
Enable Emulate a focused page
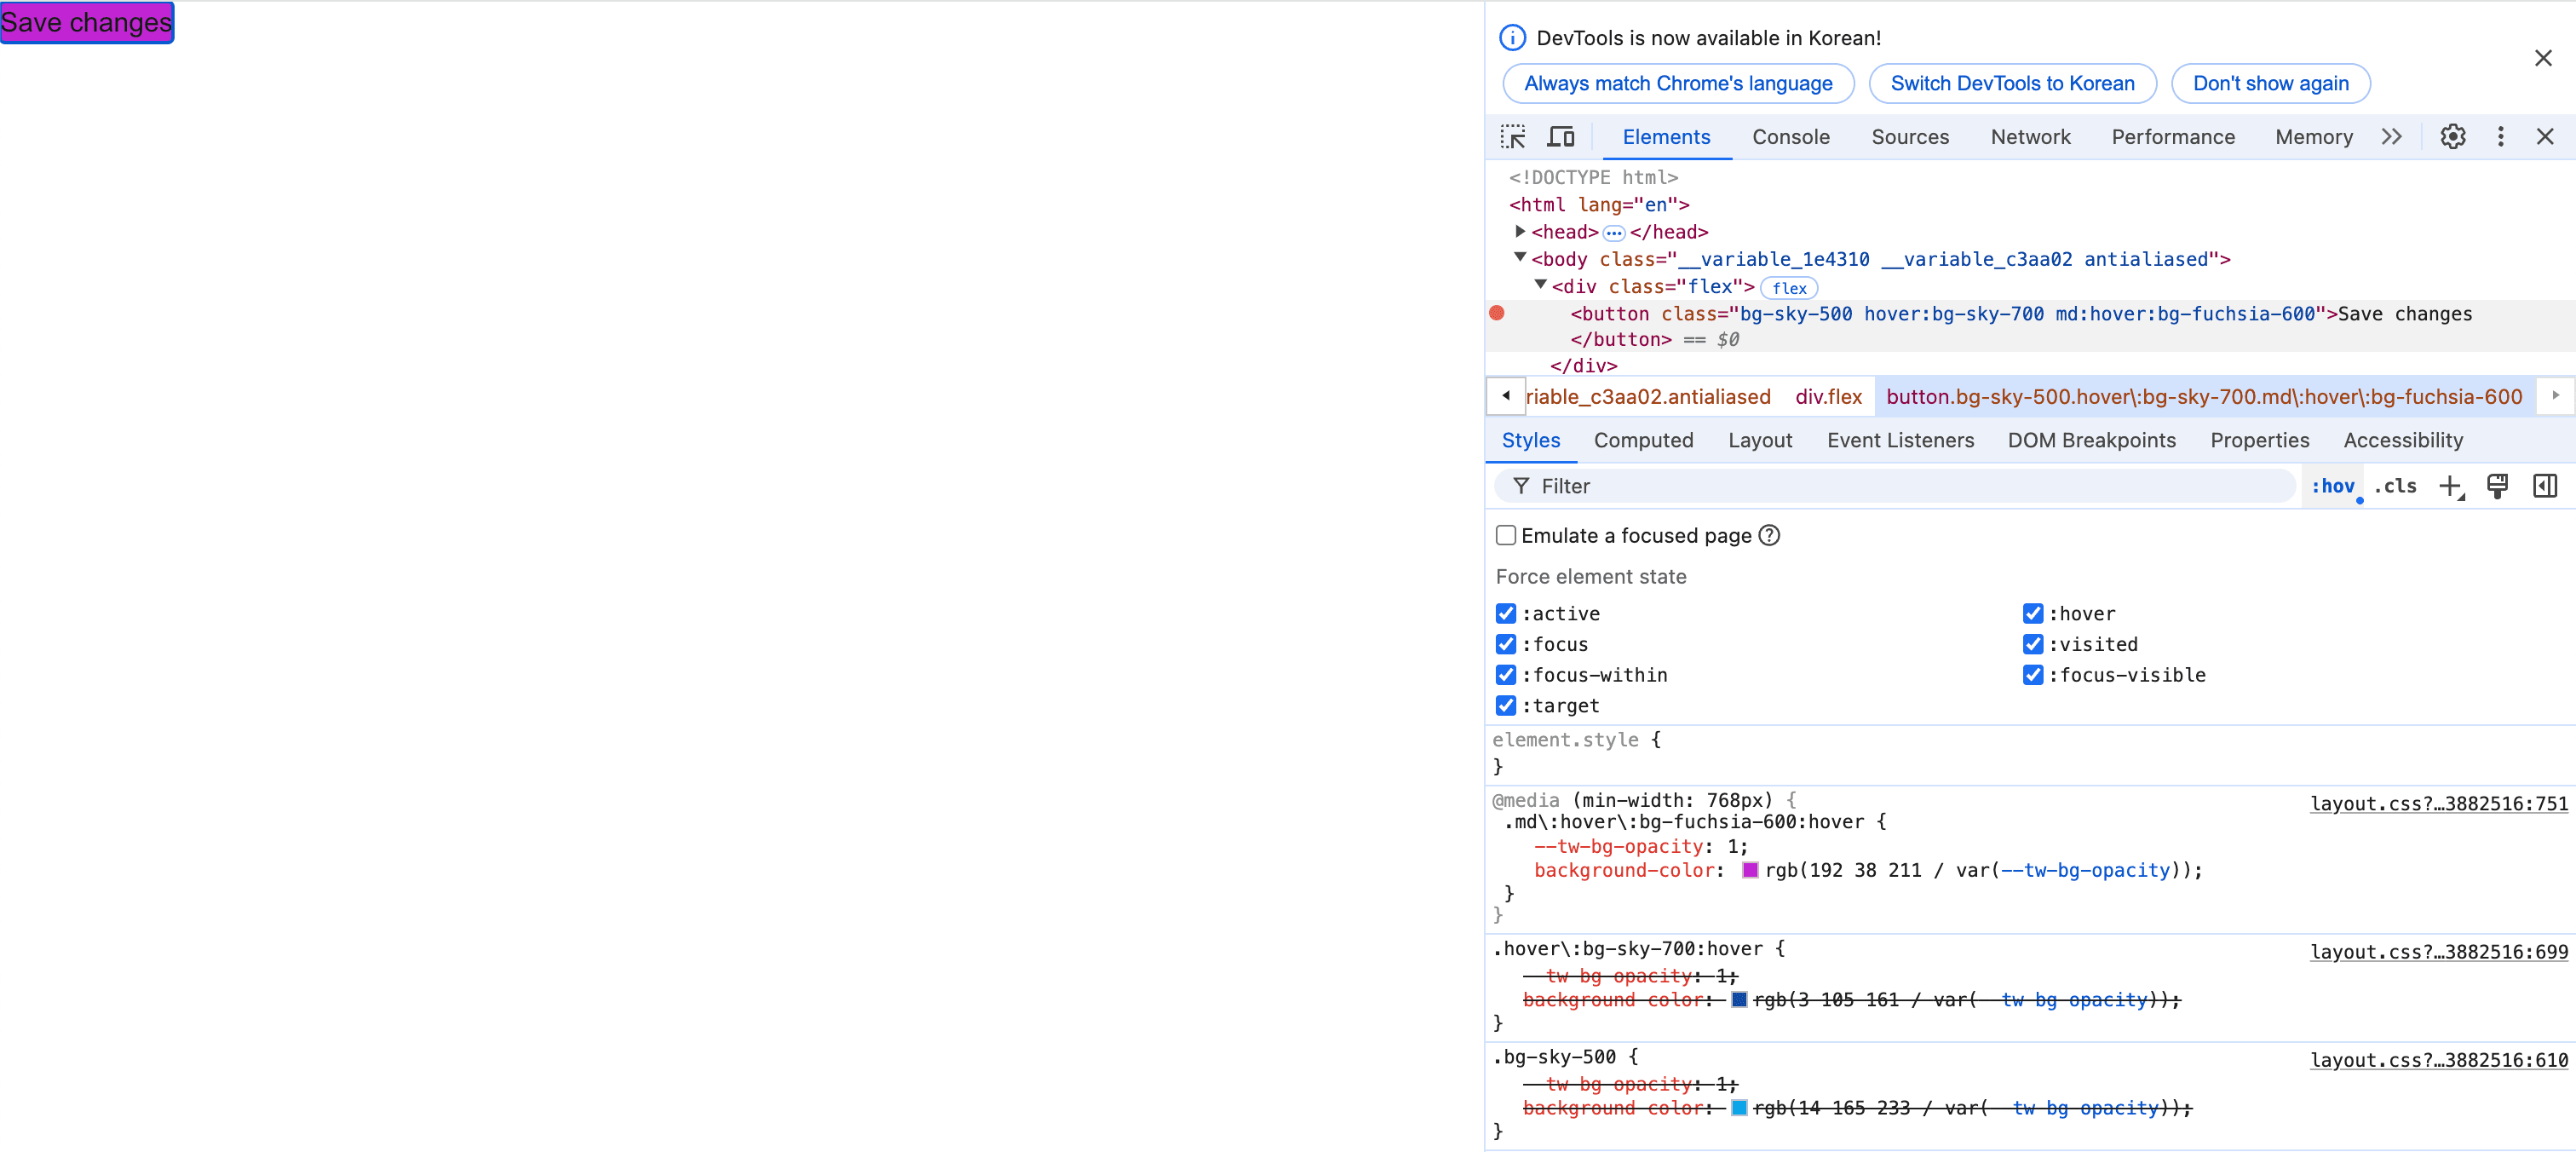(x=1506, y=535)
